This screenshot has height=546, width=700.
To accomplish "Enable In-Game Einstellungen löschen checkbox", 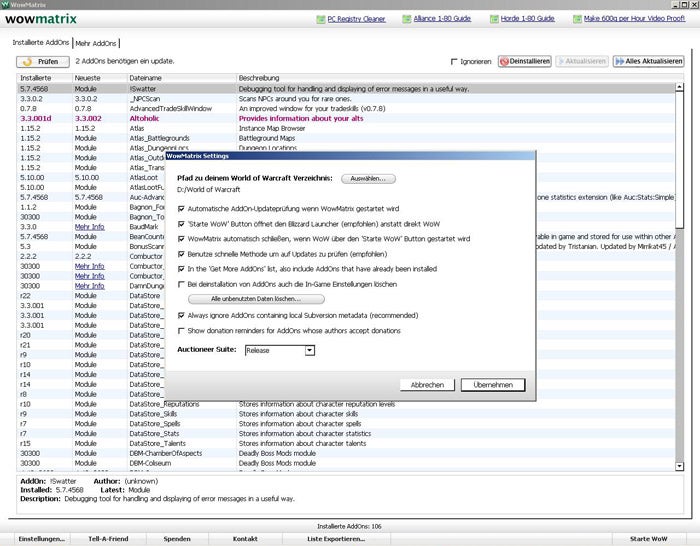I will [181, 284].
